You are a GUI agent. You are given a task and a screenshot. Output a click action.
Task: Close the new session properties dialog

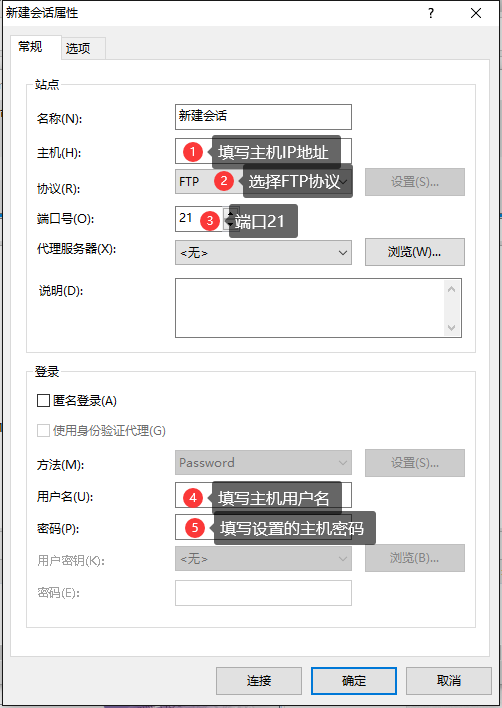click(476, 13)
